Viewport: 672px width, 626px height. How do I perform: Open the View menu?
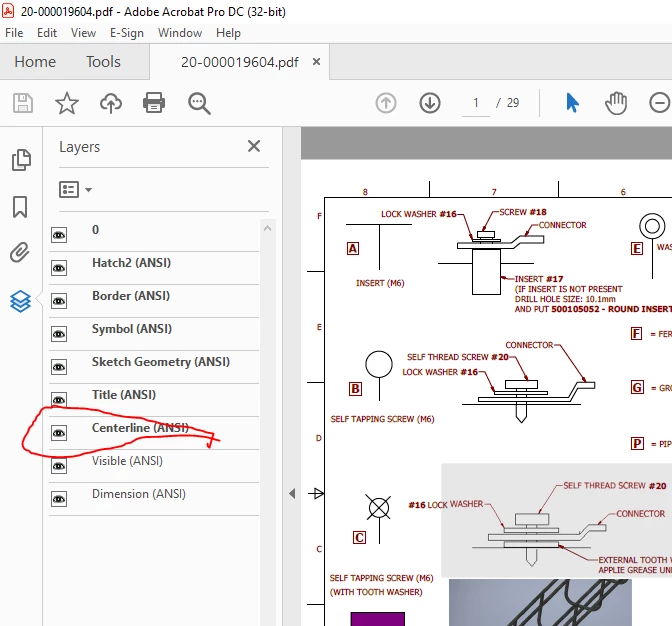pyautogui.click(x=83, y=33)
